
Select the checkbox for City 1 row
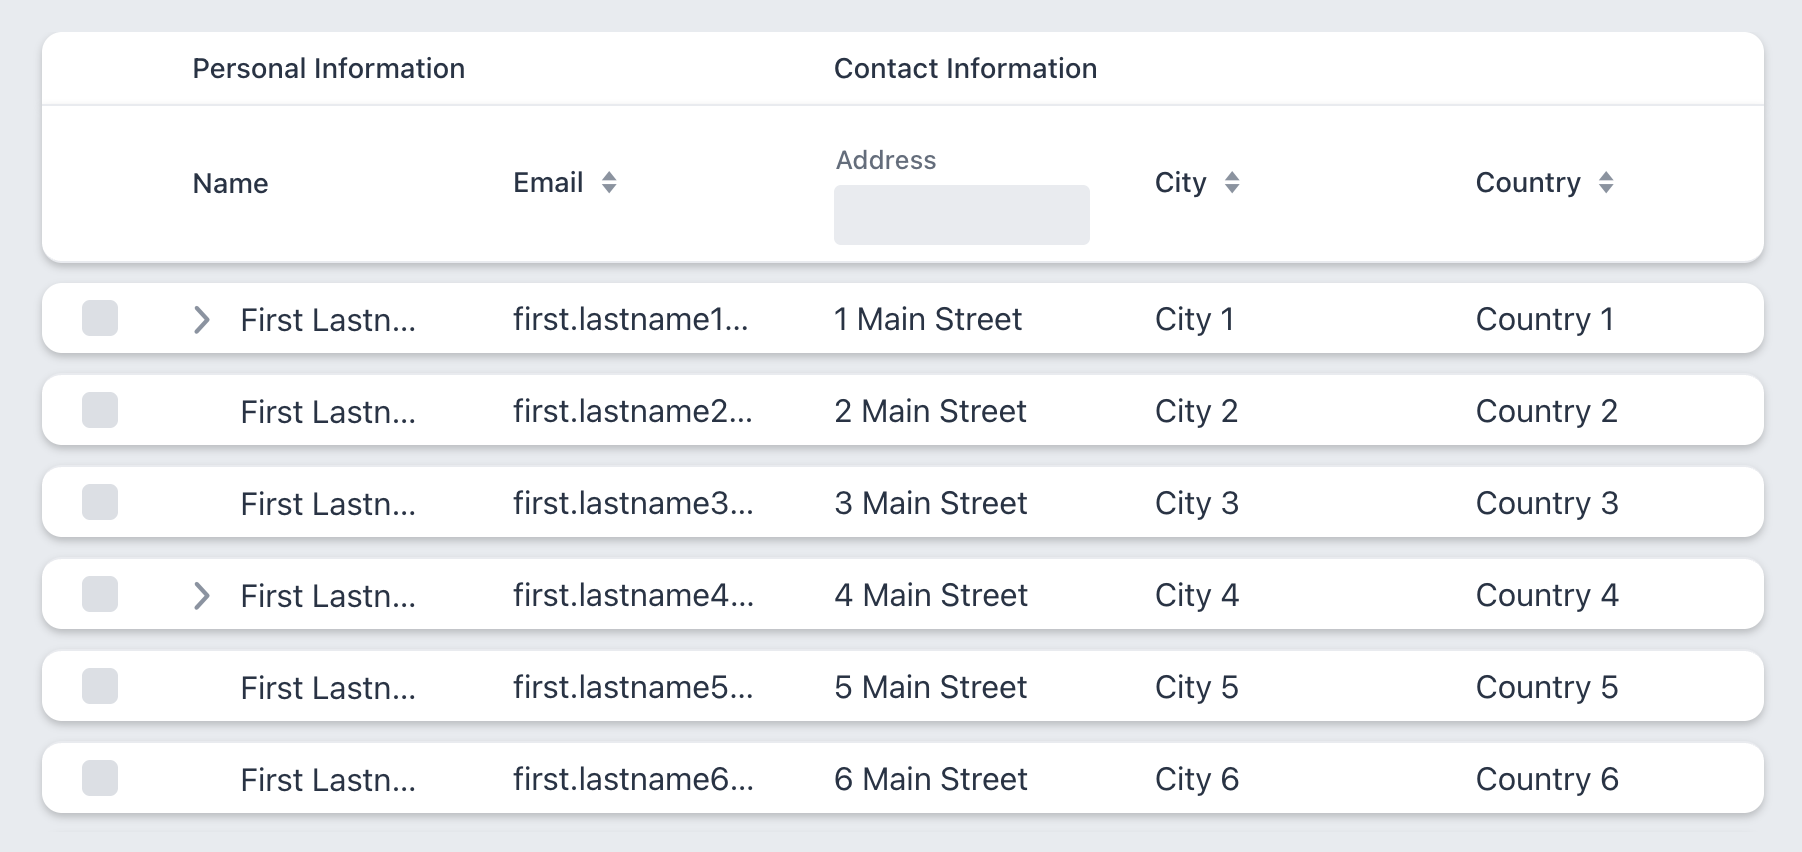[x=100, y=319]
